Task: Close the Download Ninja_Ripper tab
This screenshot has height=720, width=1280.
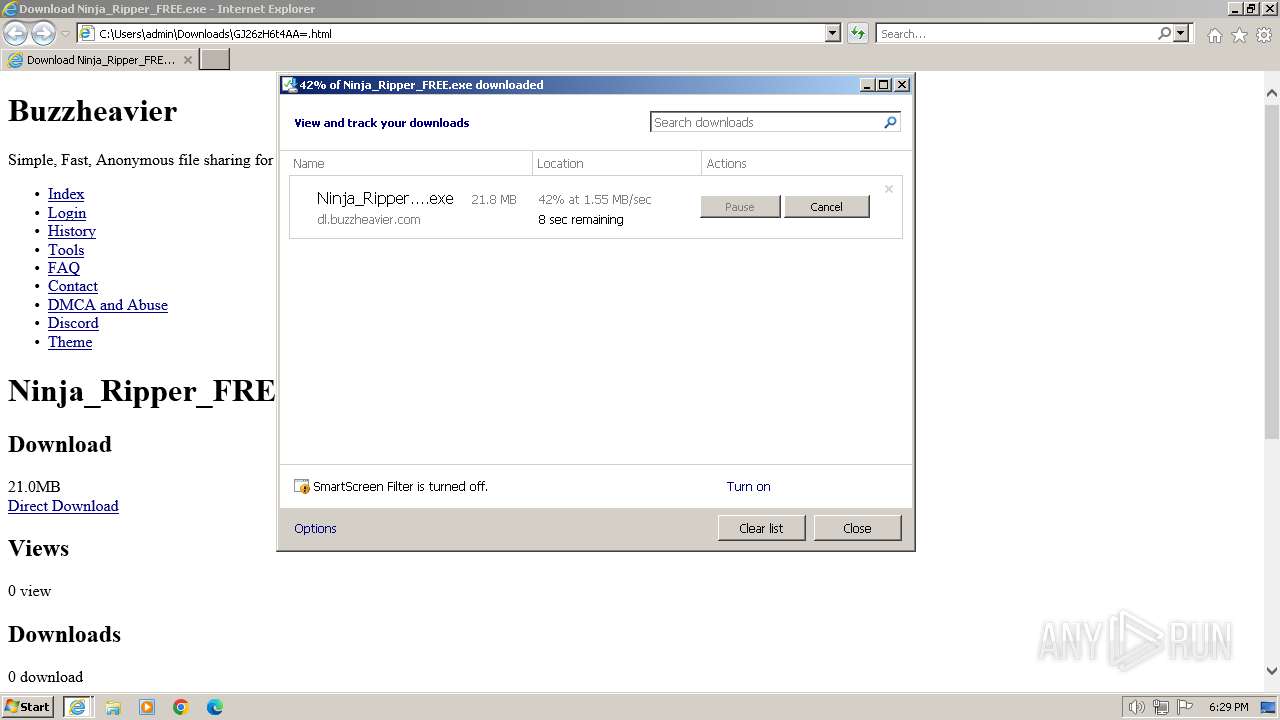Action: 188,60
